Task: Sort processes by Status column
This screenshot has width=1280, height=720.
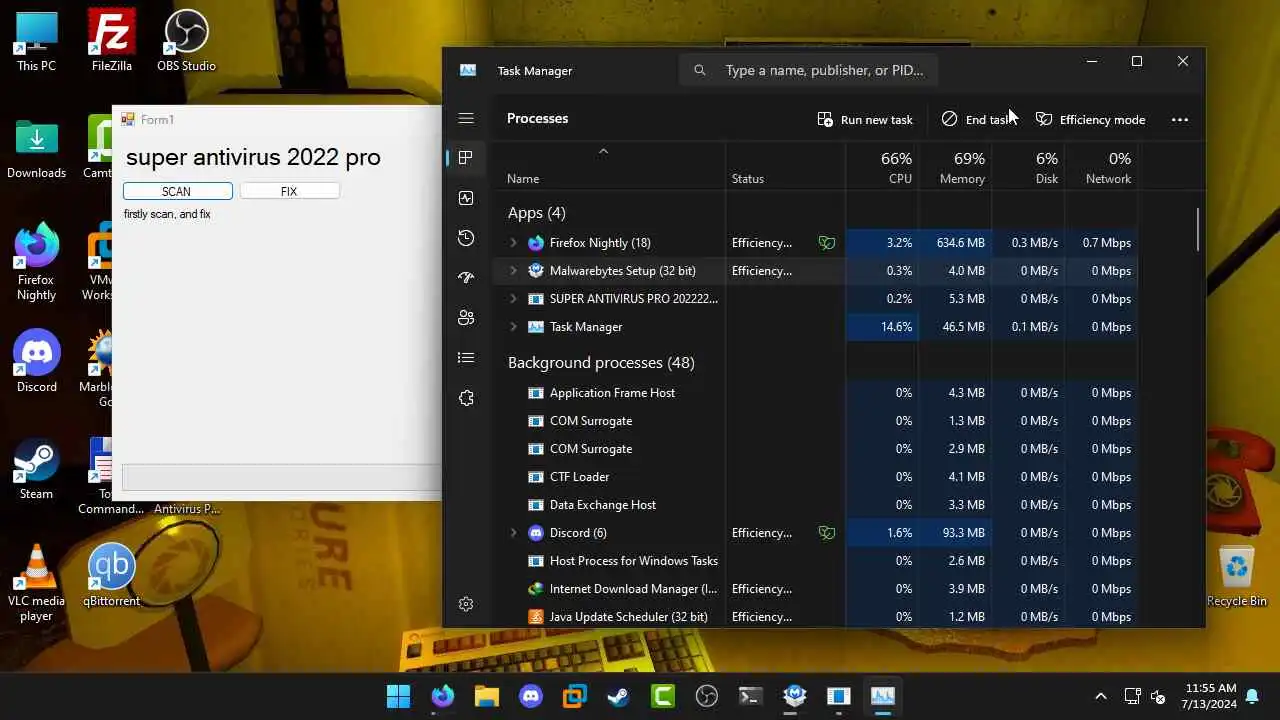Action: [x=786, y=166]
